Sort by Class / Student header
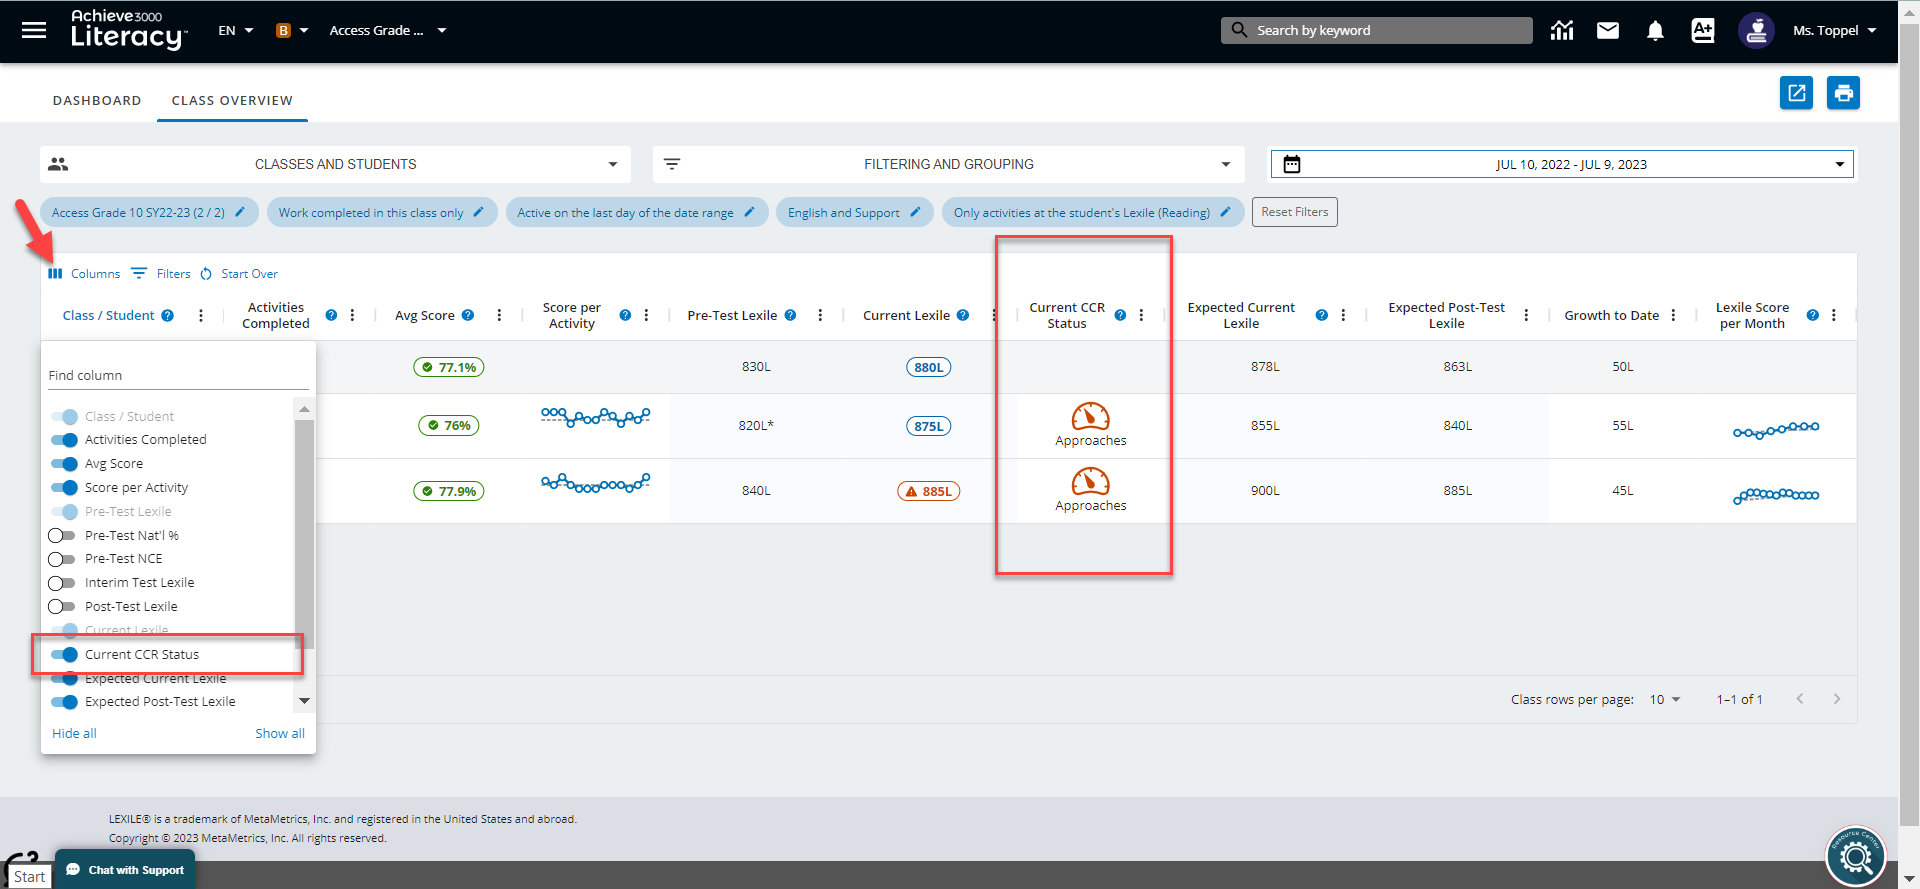The height and width of the screenshot is (889, 1920). pos(108,315)
